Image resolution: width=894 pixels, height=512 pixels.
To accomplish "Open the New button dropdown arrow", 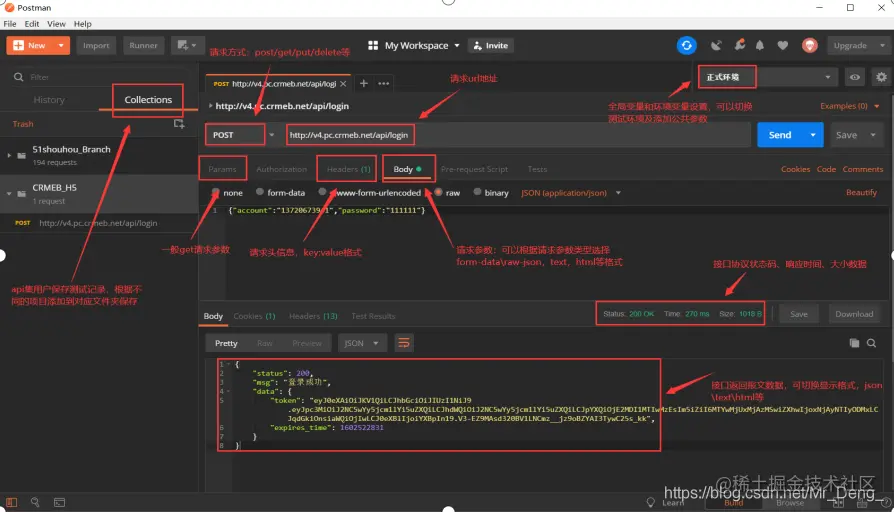I will click(x=60, y=46).
